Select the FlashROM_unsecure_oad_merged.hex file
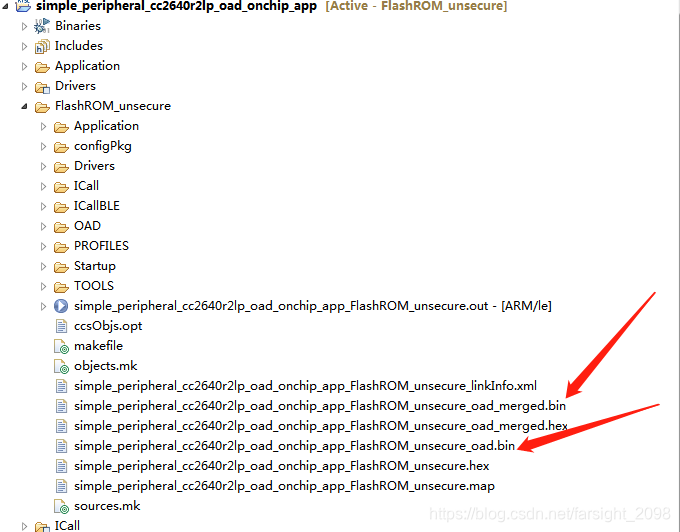The height and width of the screenshot is (532, 680). (320, 426)
